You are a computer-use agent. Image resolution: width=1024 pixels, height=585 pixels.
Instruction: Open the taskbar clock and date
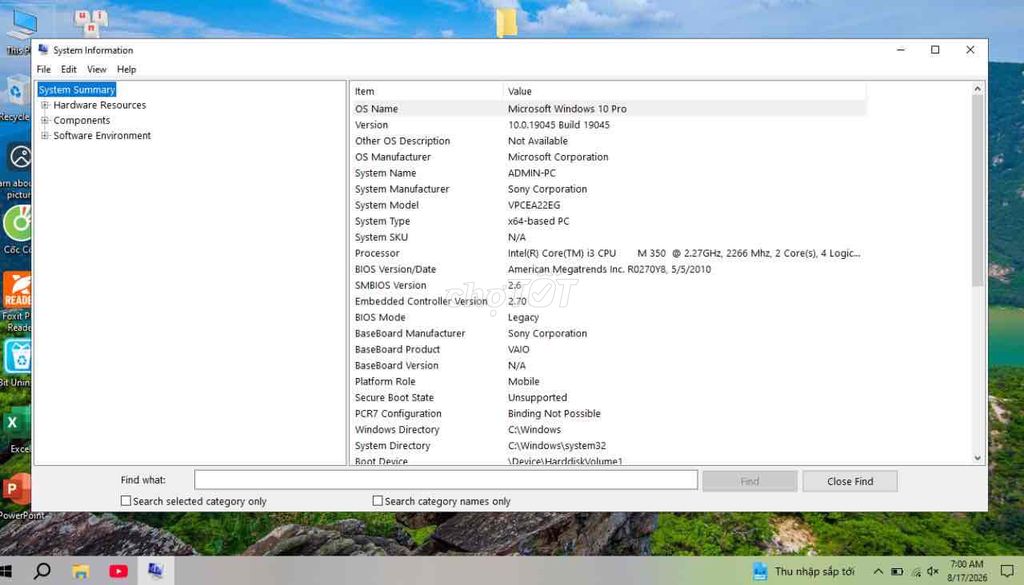967,571
